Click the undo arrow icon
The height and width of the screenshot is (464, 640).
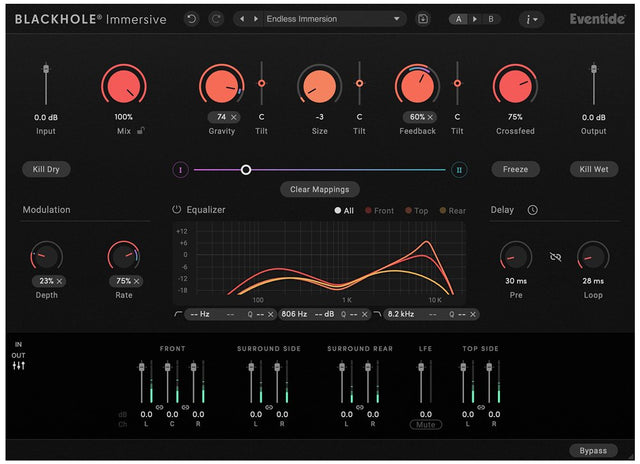(x=192, y=19)
